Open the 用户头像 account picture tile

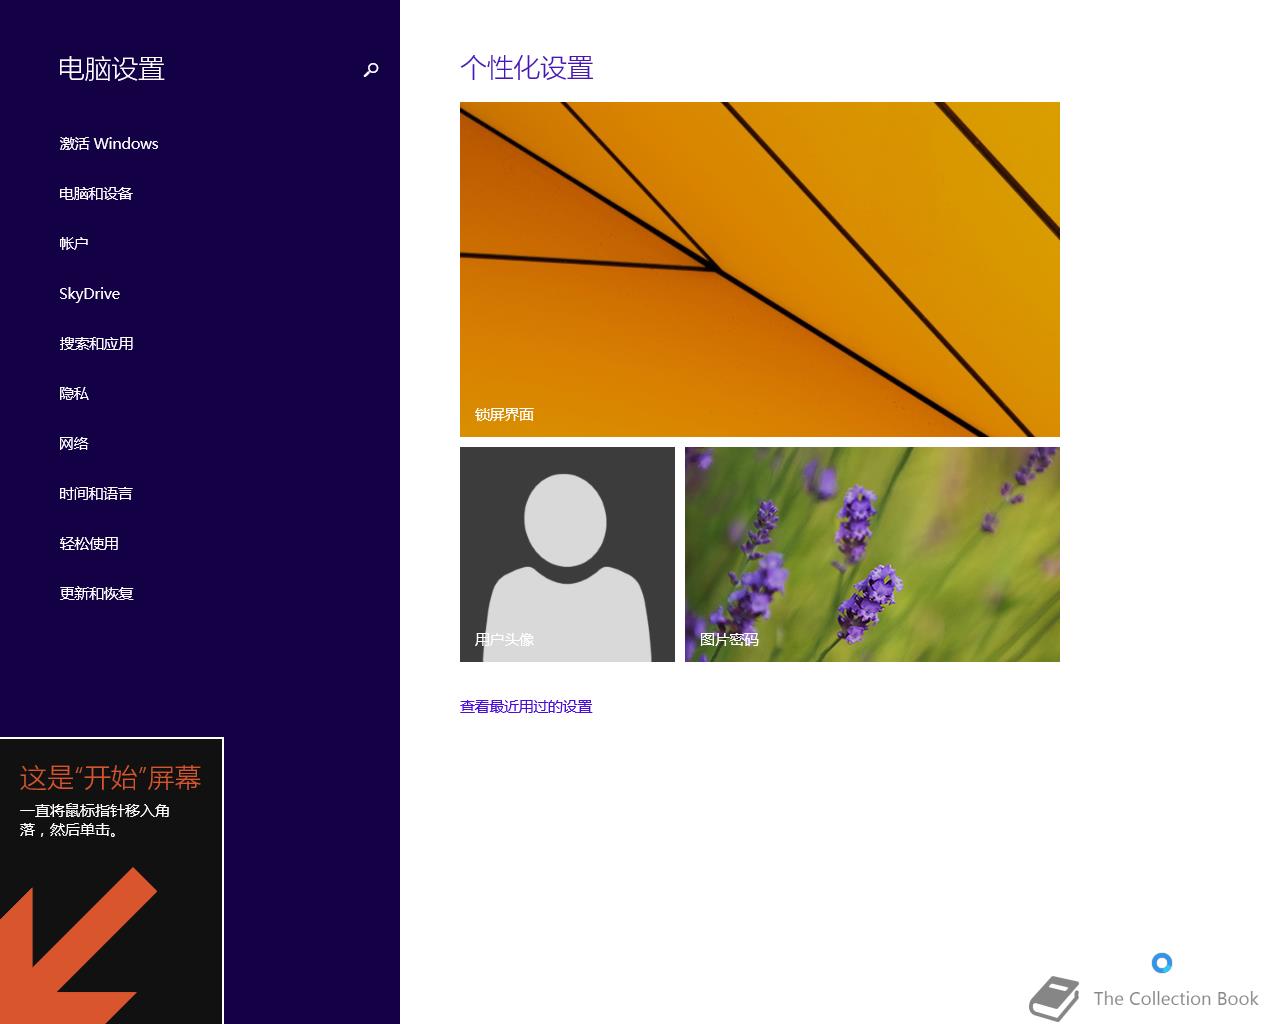click(x=567, y=554)
